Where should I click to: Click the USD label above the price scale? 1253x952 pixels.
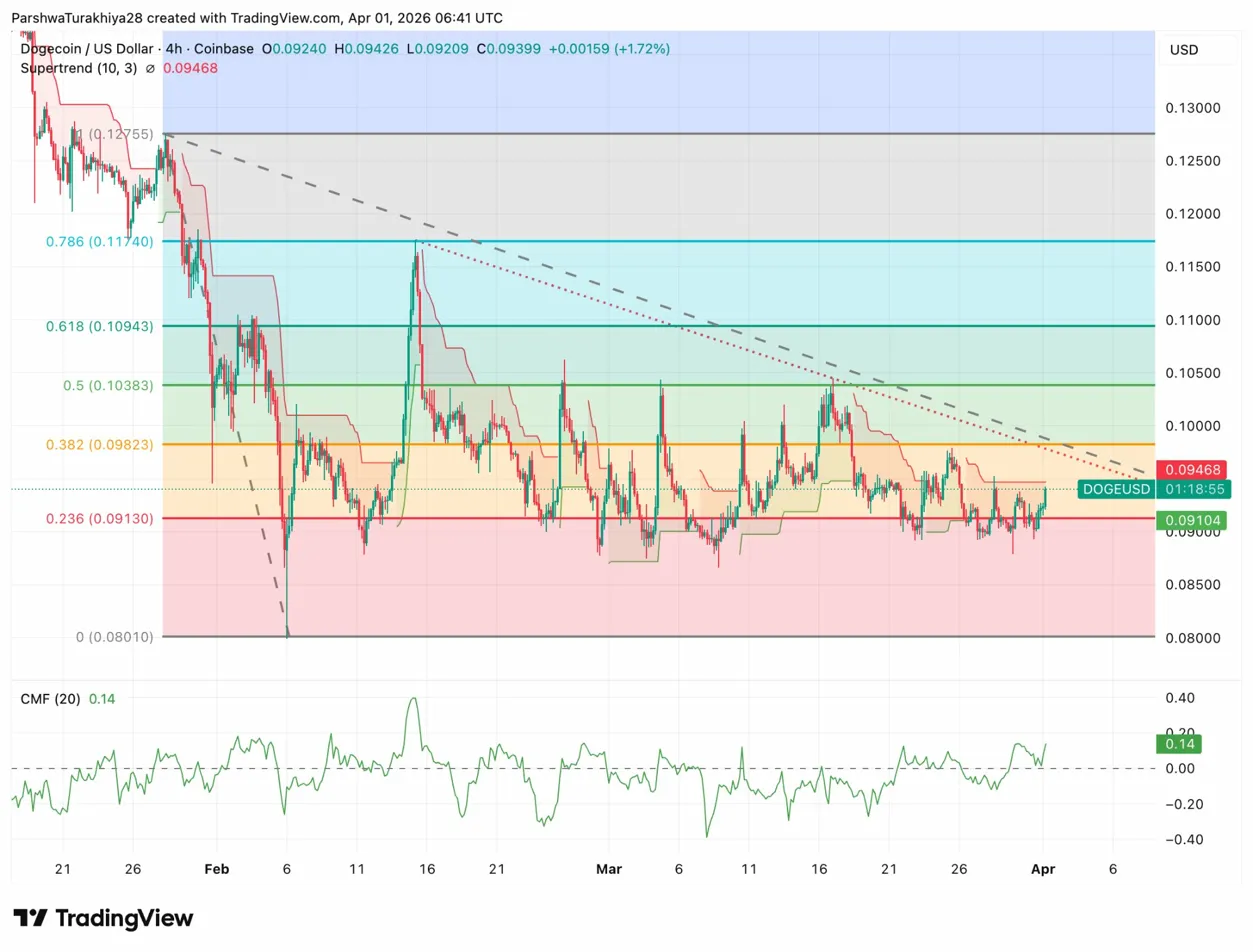(1186, 50)
